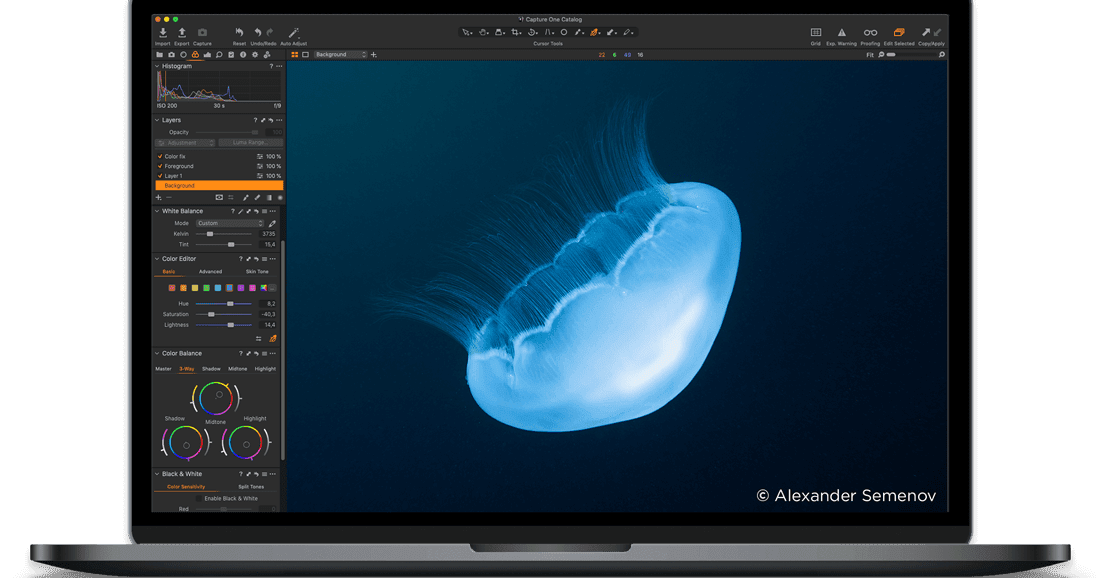Reset adjustments with the Reset icon
This screenshot has width=1100, height=578.
tap(239, 33)
